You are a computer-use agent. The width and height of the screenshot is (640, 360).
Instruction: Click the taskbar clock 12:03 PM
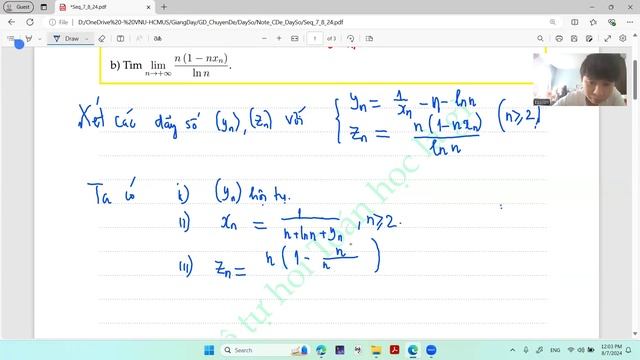click(611, 350)
